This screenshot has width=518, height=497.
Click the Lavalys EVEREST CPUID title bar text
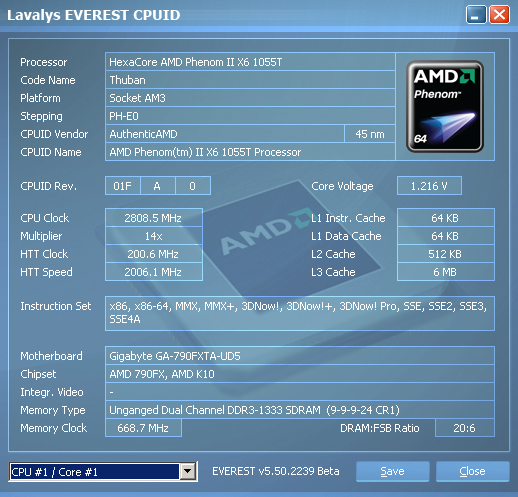click(x=94, y=15)
